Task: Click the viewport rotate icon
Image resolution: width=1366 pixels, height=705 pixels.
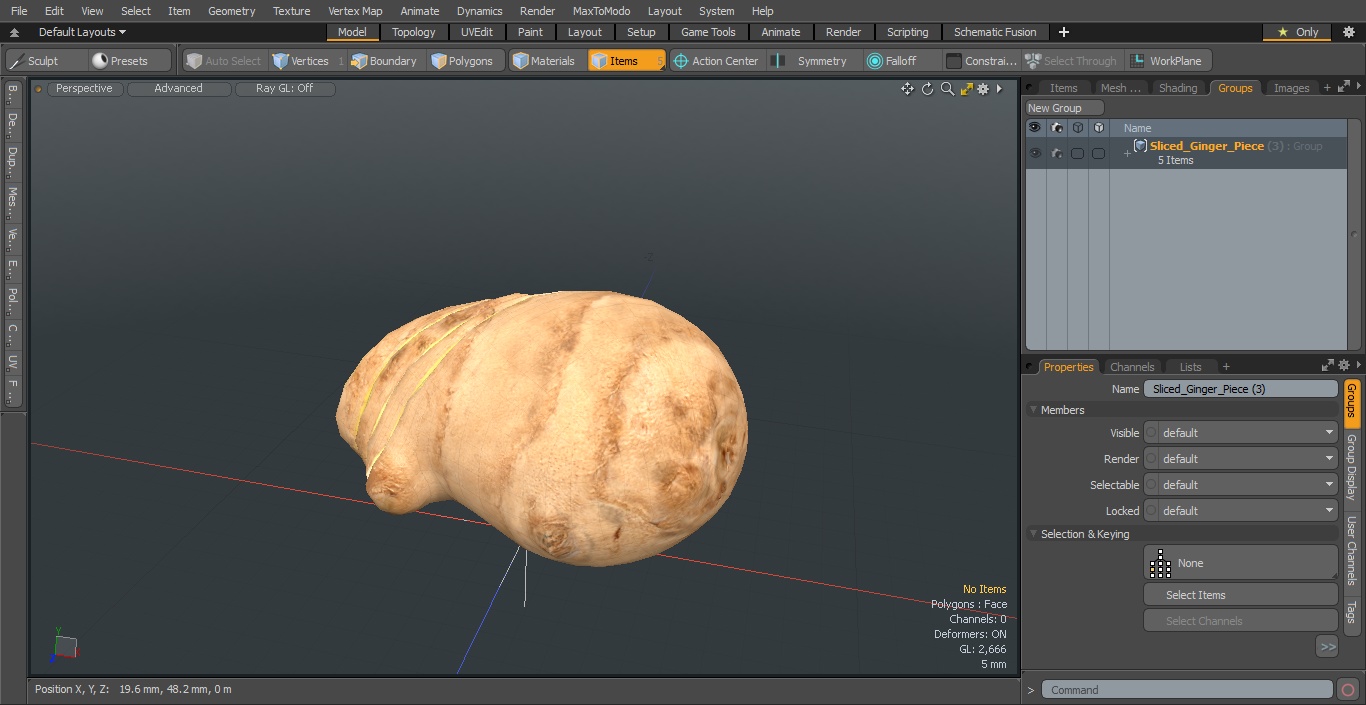Action: coord(927,89)
